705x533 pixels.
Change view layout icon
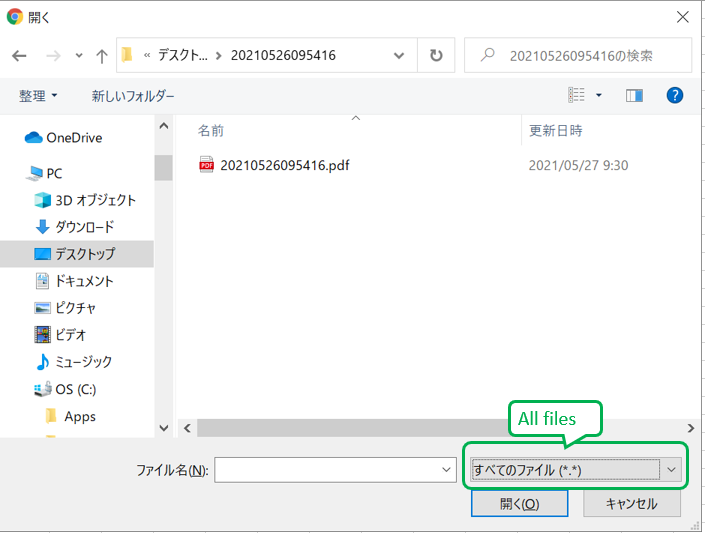[x=576, y=95]
